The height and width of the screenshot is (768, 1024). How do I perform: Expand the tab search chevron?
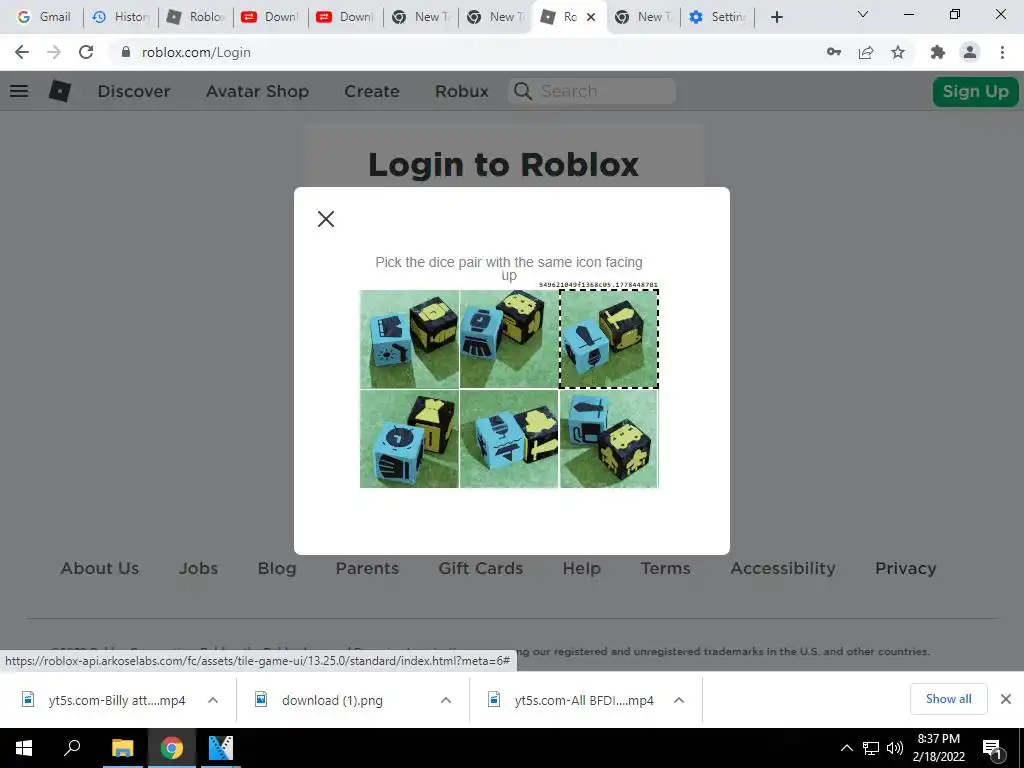[863, 14]
